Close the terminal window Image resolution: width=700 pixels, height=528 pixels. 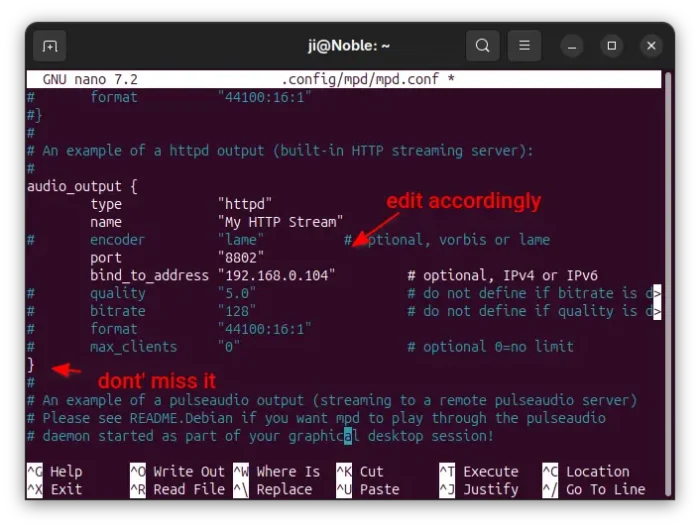(x=652, y=46)
